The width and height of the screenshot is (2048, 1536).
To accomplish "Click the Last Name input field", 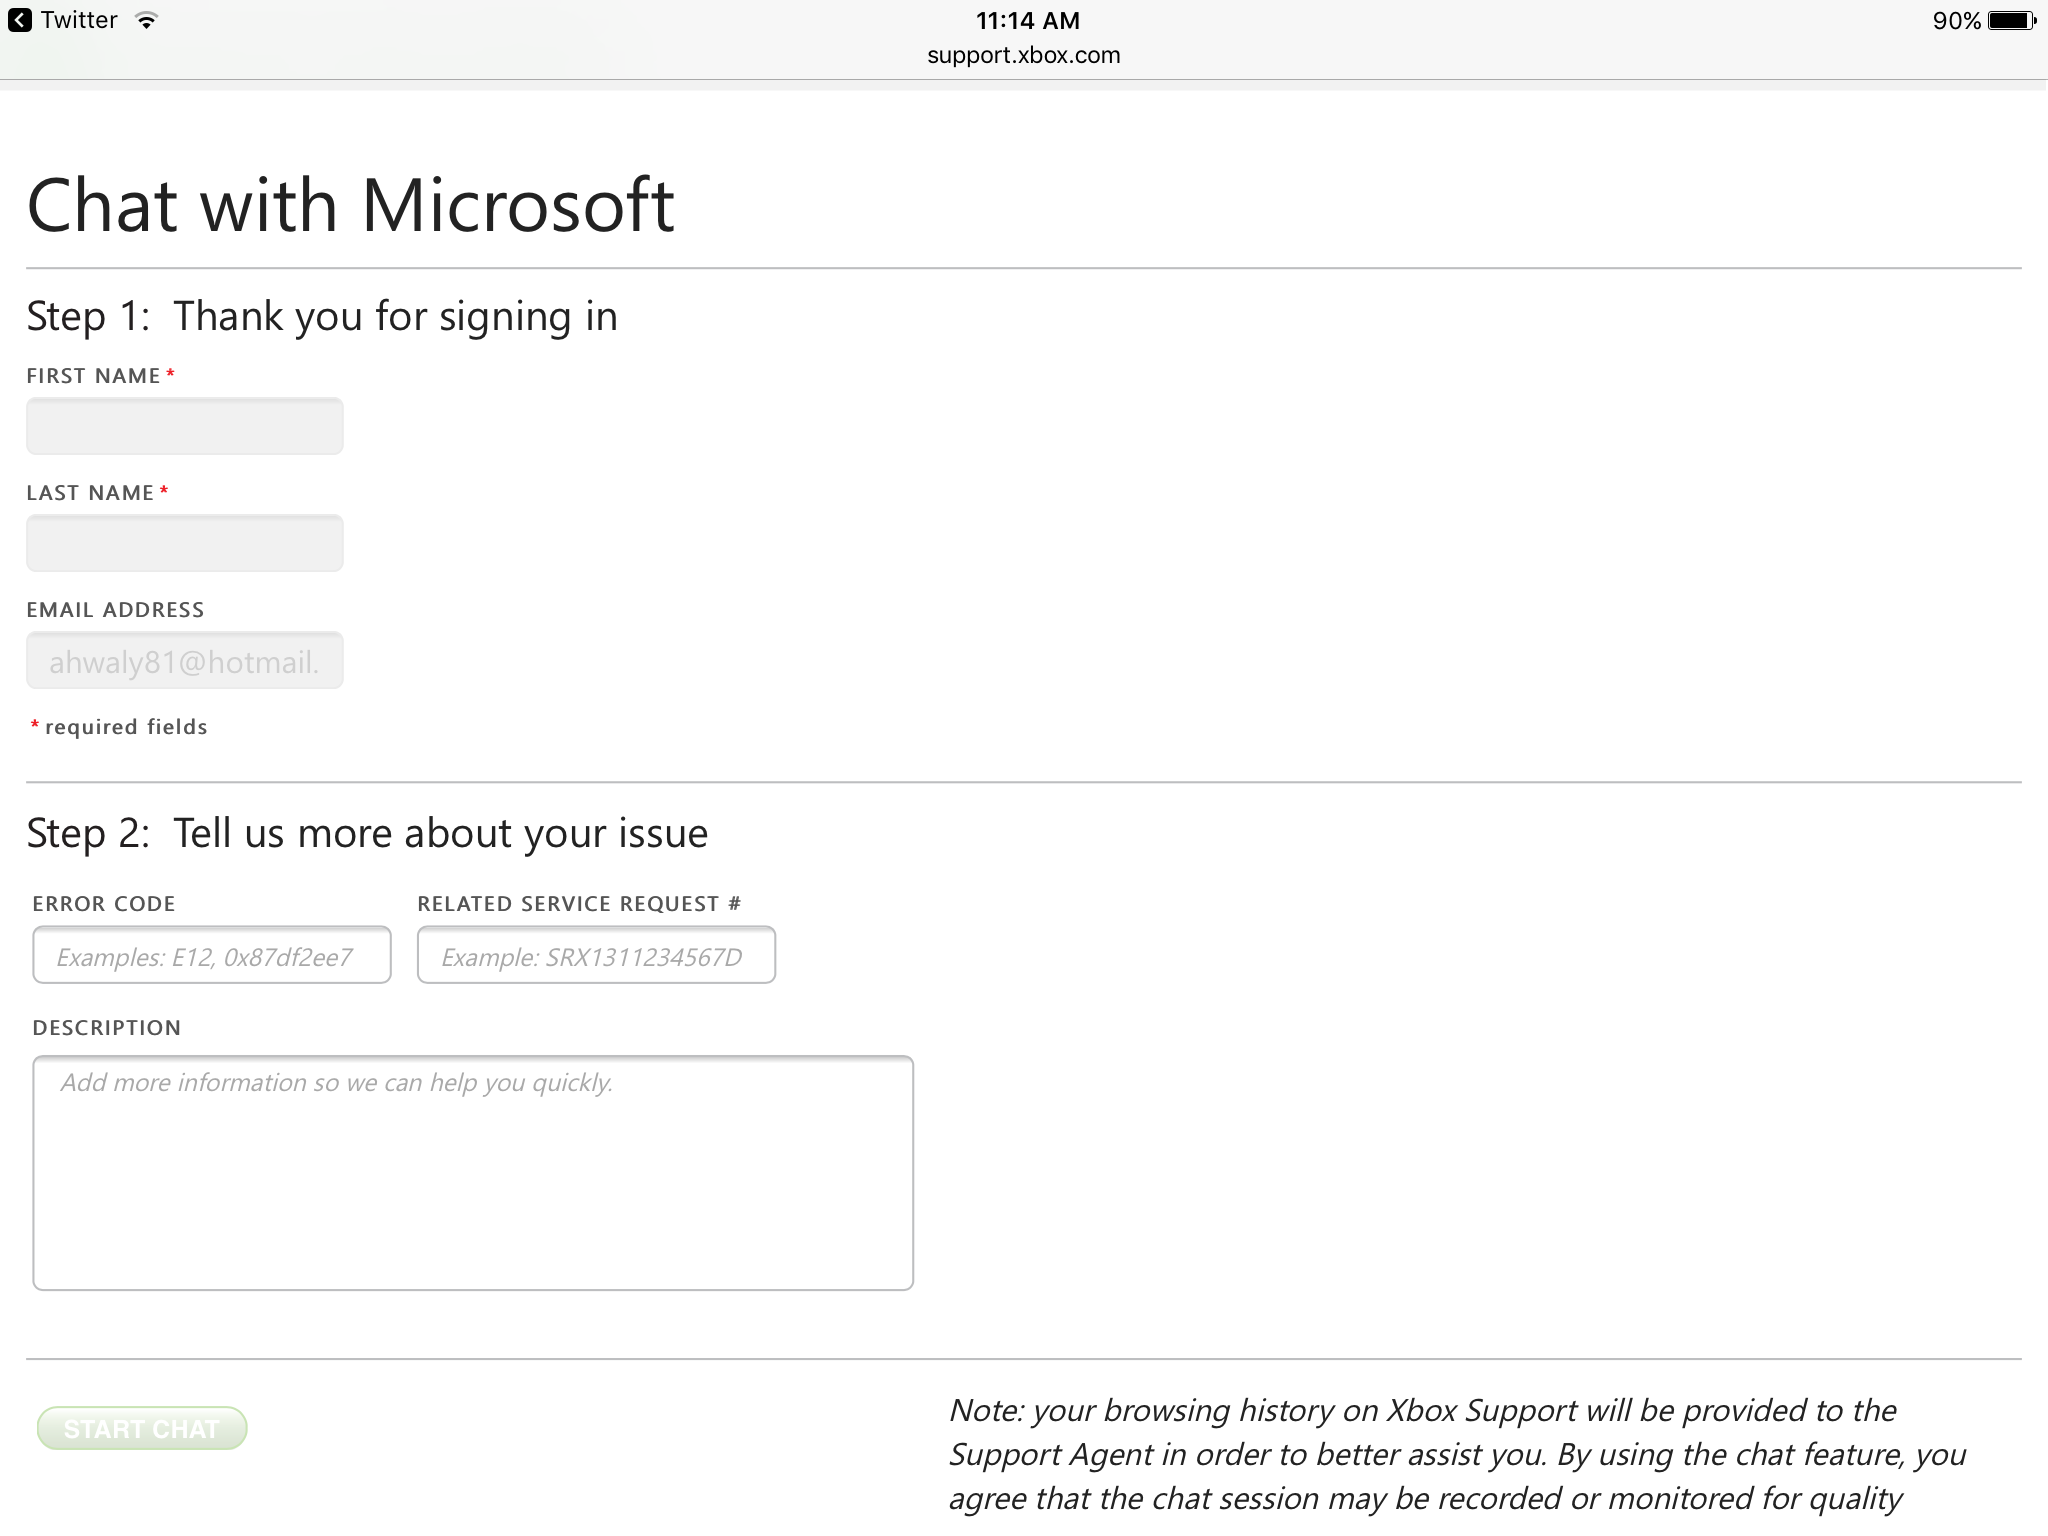I will click(x=182, y=542).
